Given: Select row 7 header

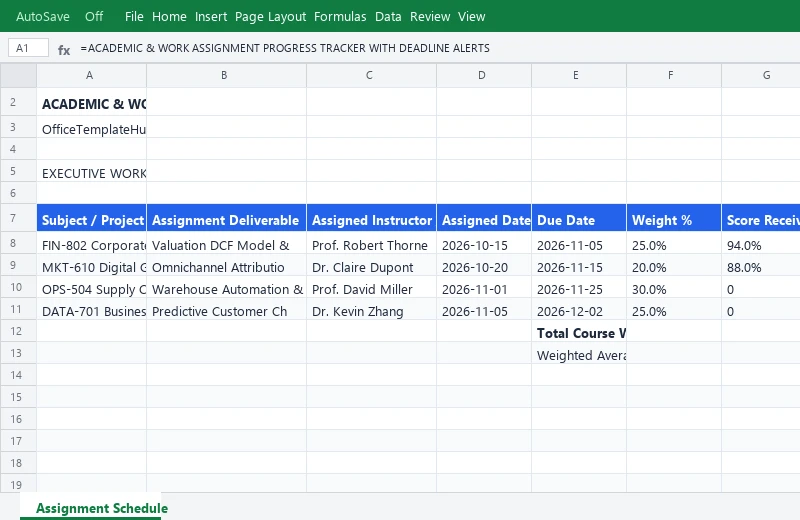Looking at the screenshot, I should pyautogui.click(x=18, y=218).
